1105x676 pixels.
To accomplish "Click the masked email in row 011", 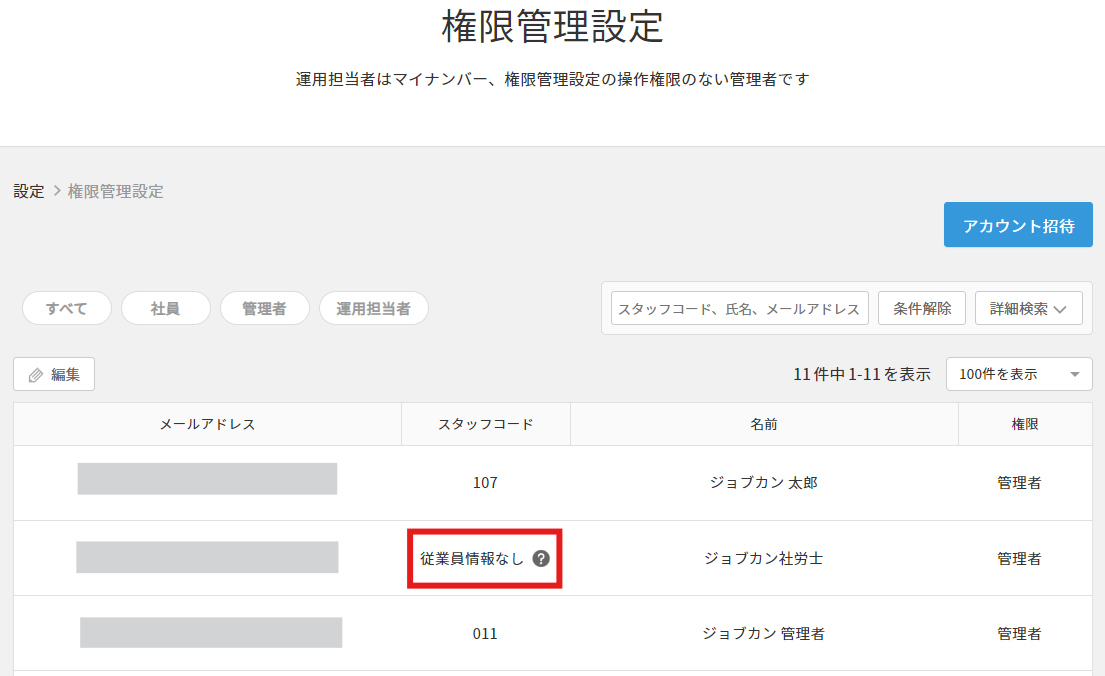I will coord(211,632).
